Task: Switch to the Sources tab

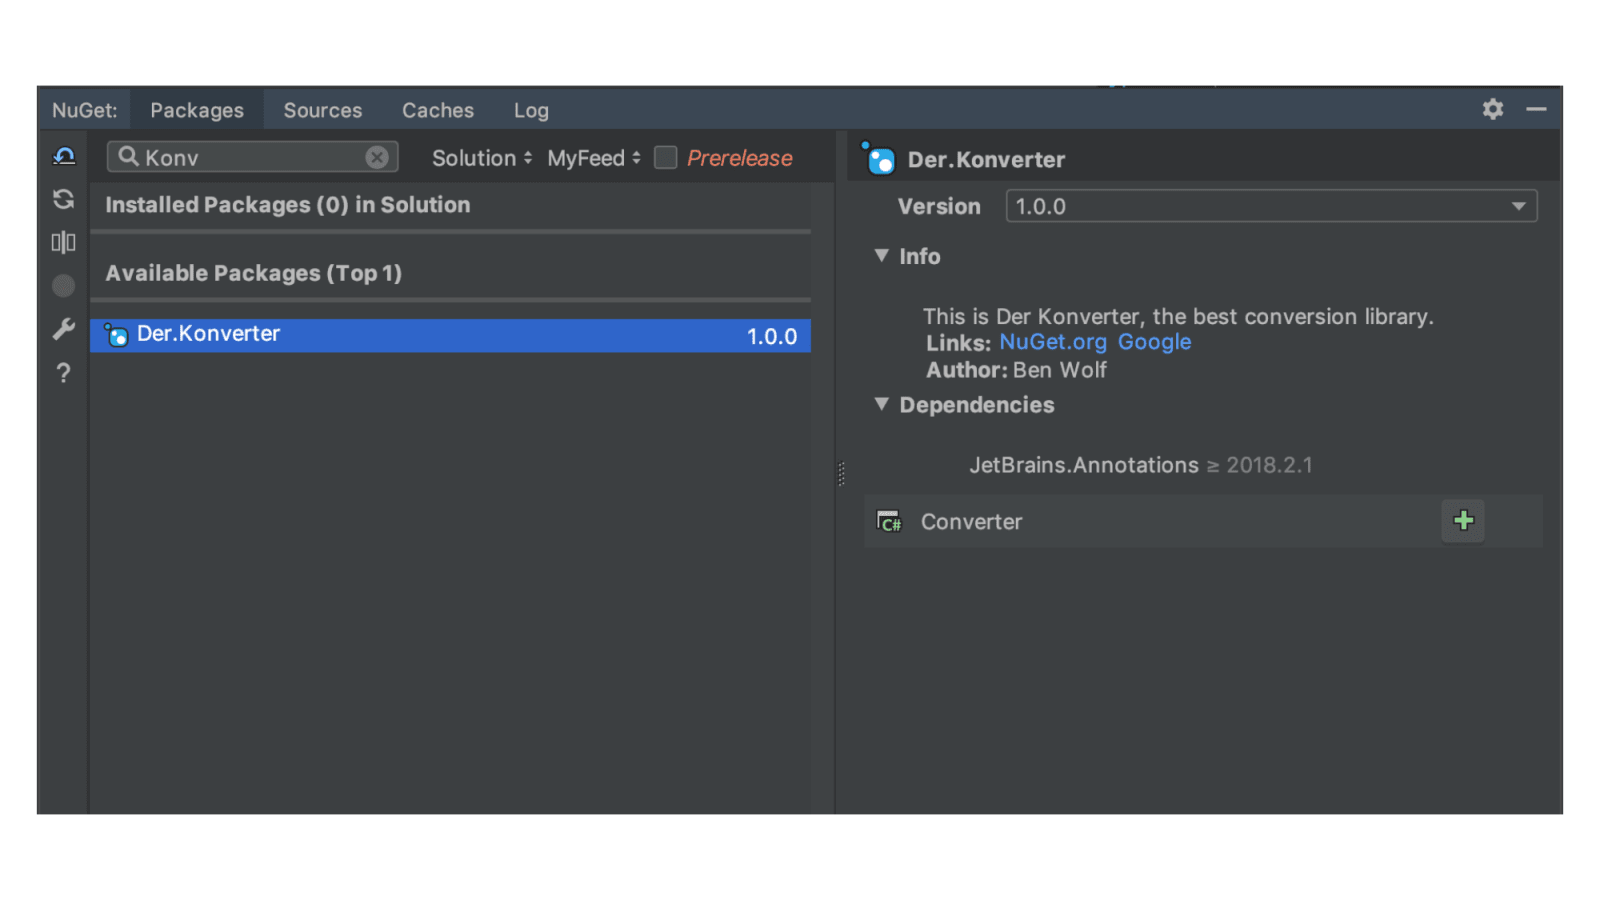Action: click(323, 110)
